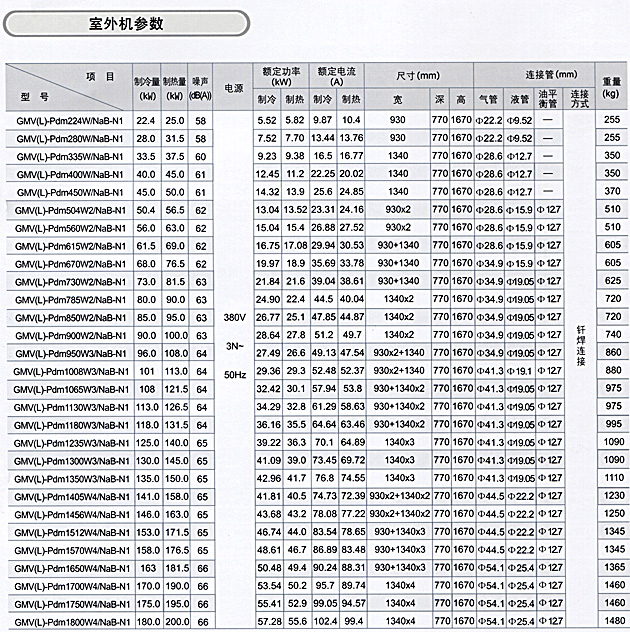The height and width of the screenshot is (632, 630).
Task: Click the 高 height sub-header
Action: tap(461, 100)
